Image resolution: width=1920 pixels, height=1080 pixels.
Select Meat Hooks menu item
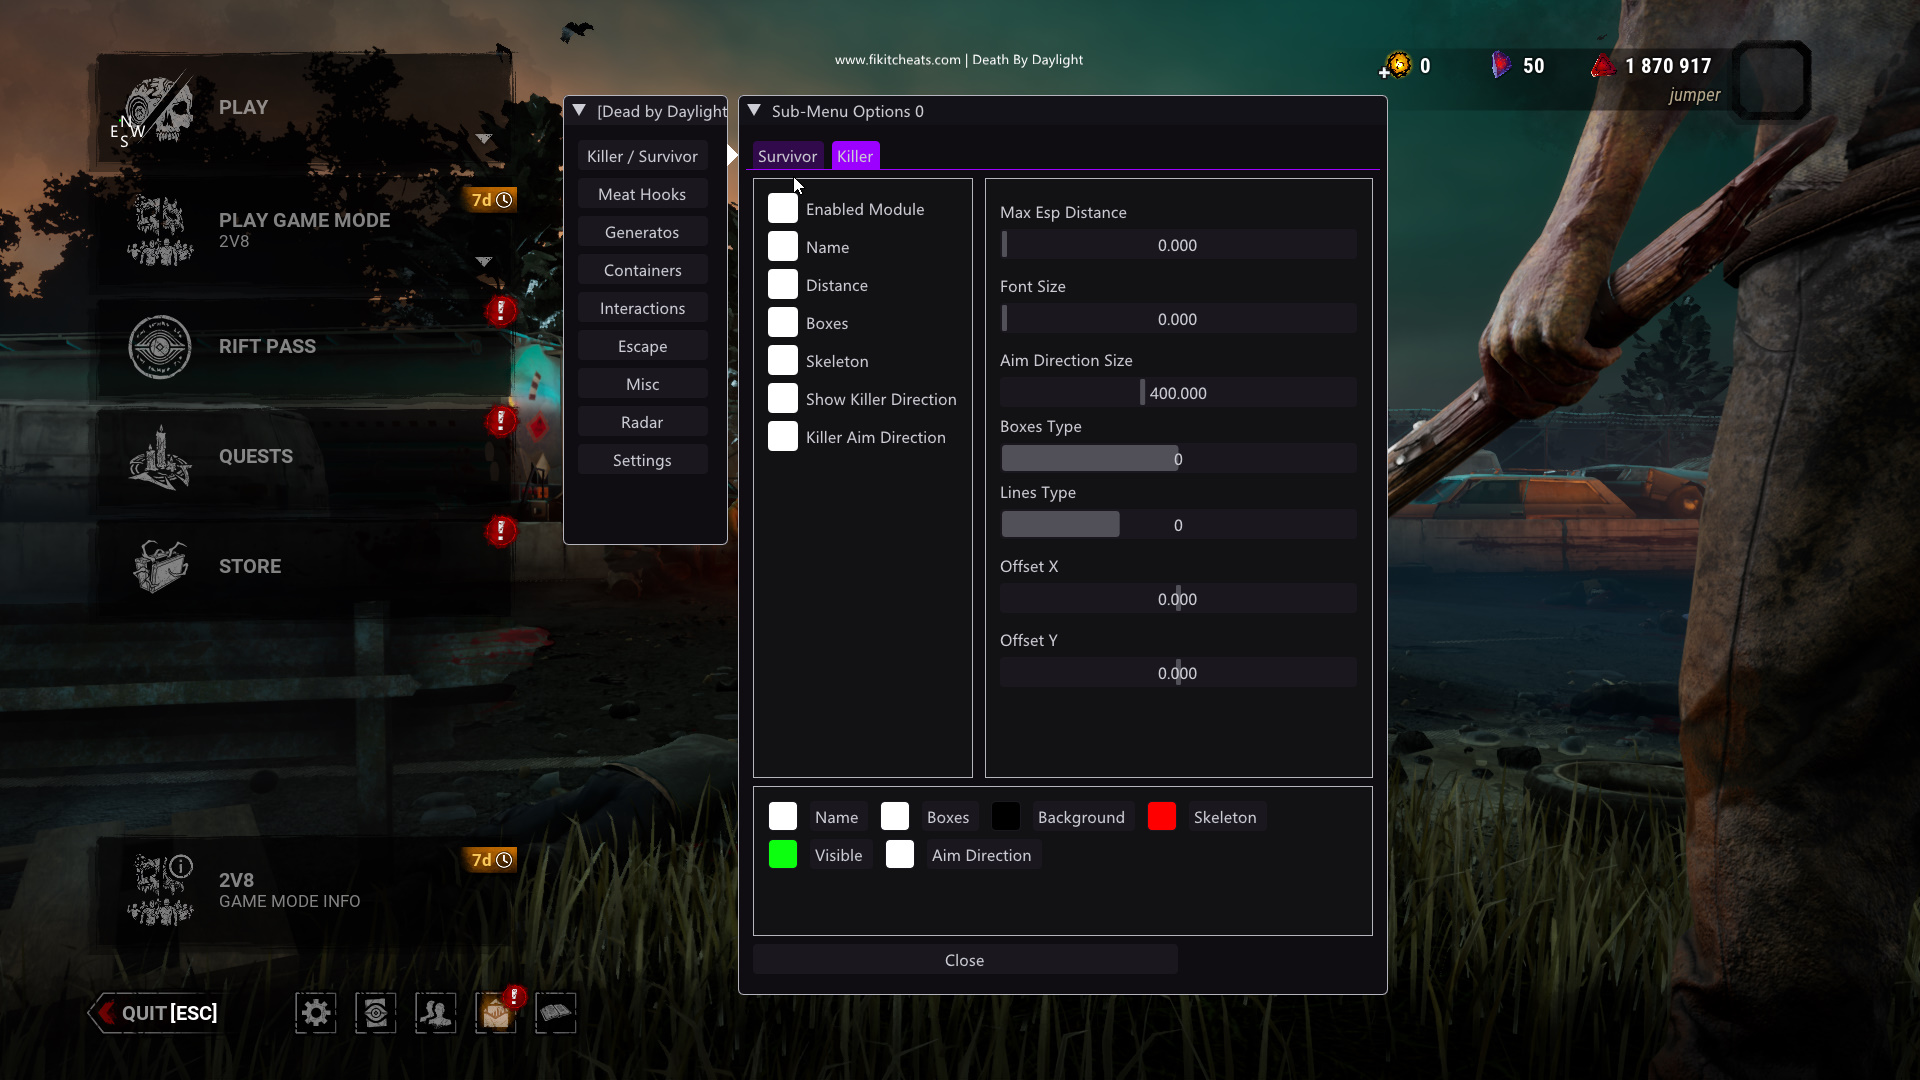click(x=642, y=194)
